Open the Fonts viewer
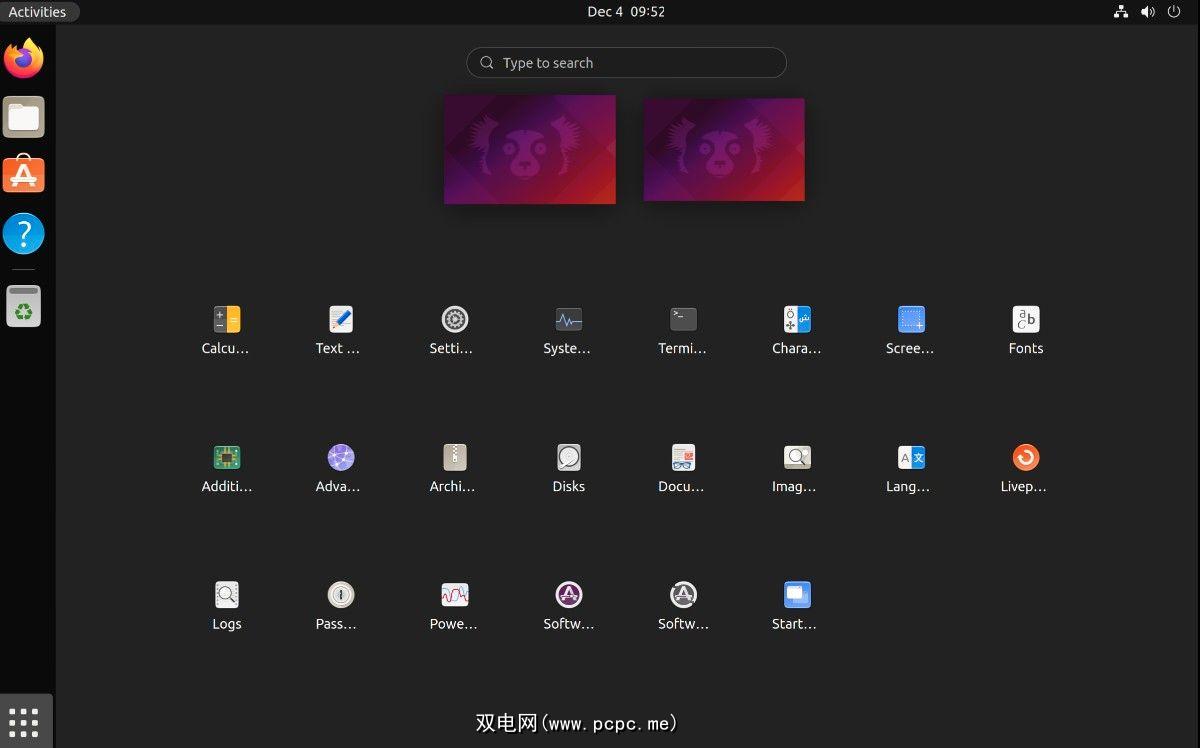1200x748 pixels. click(x=1026, y=320)
